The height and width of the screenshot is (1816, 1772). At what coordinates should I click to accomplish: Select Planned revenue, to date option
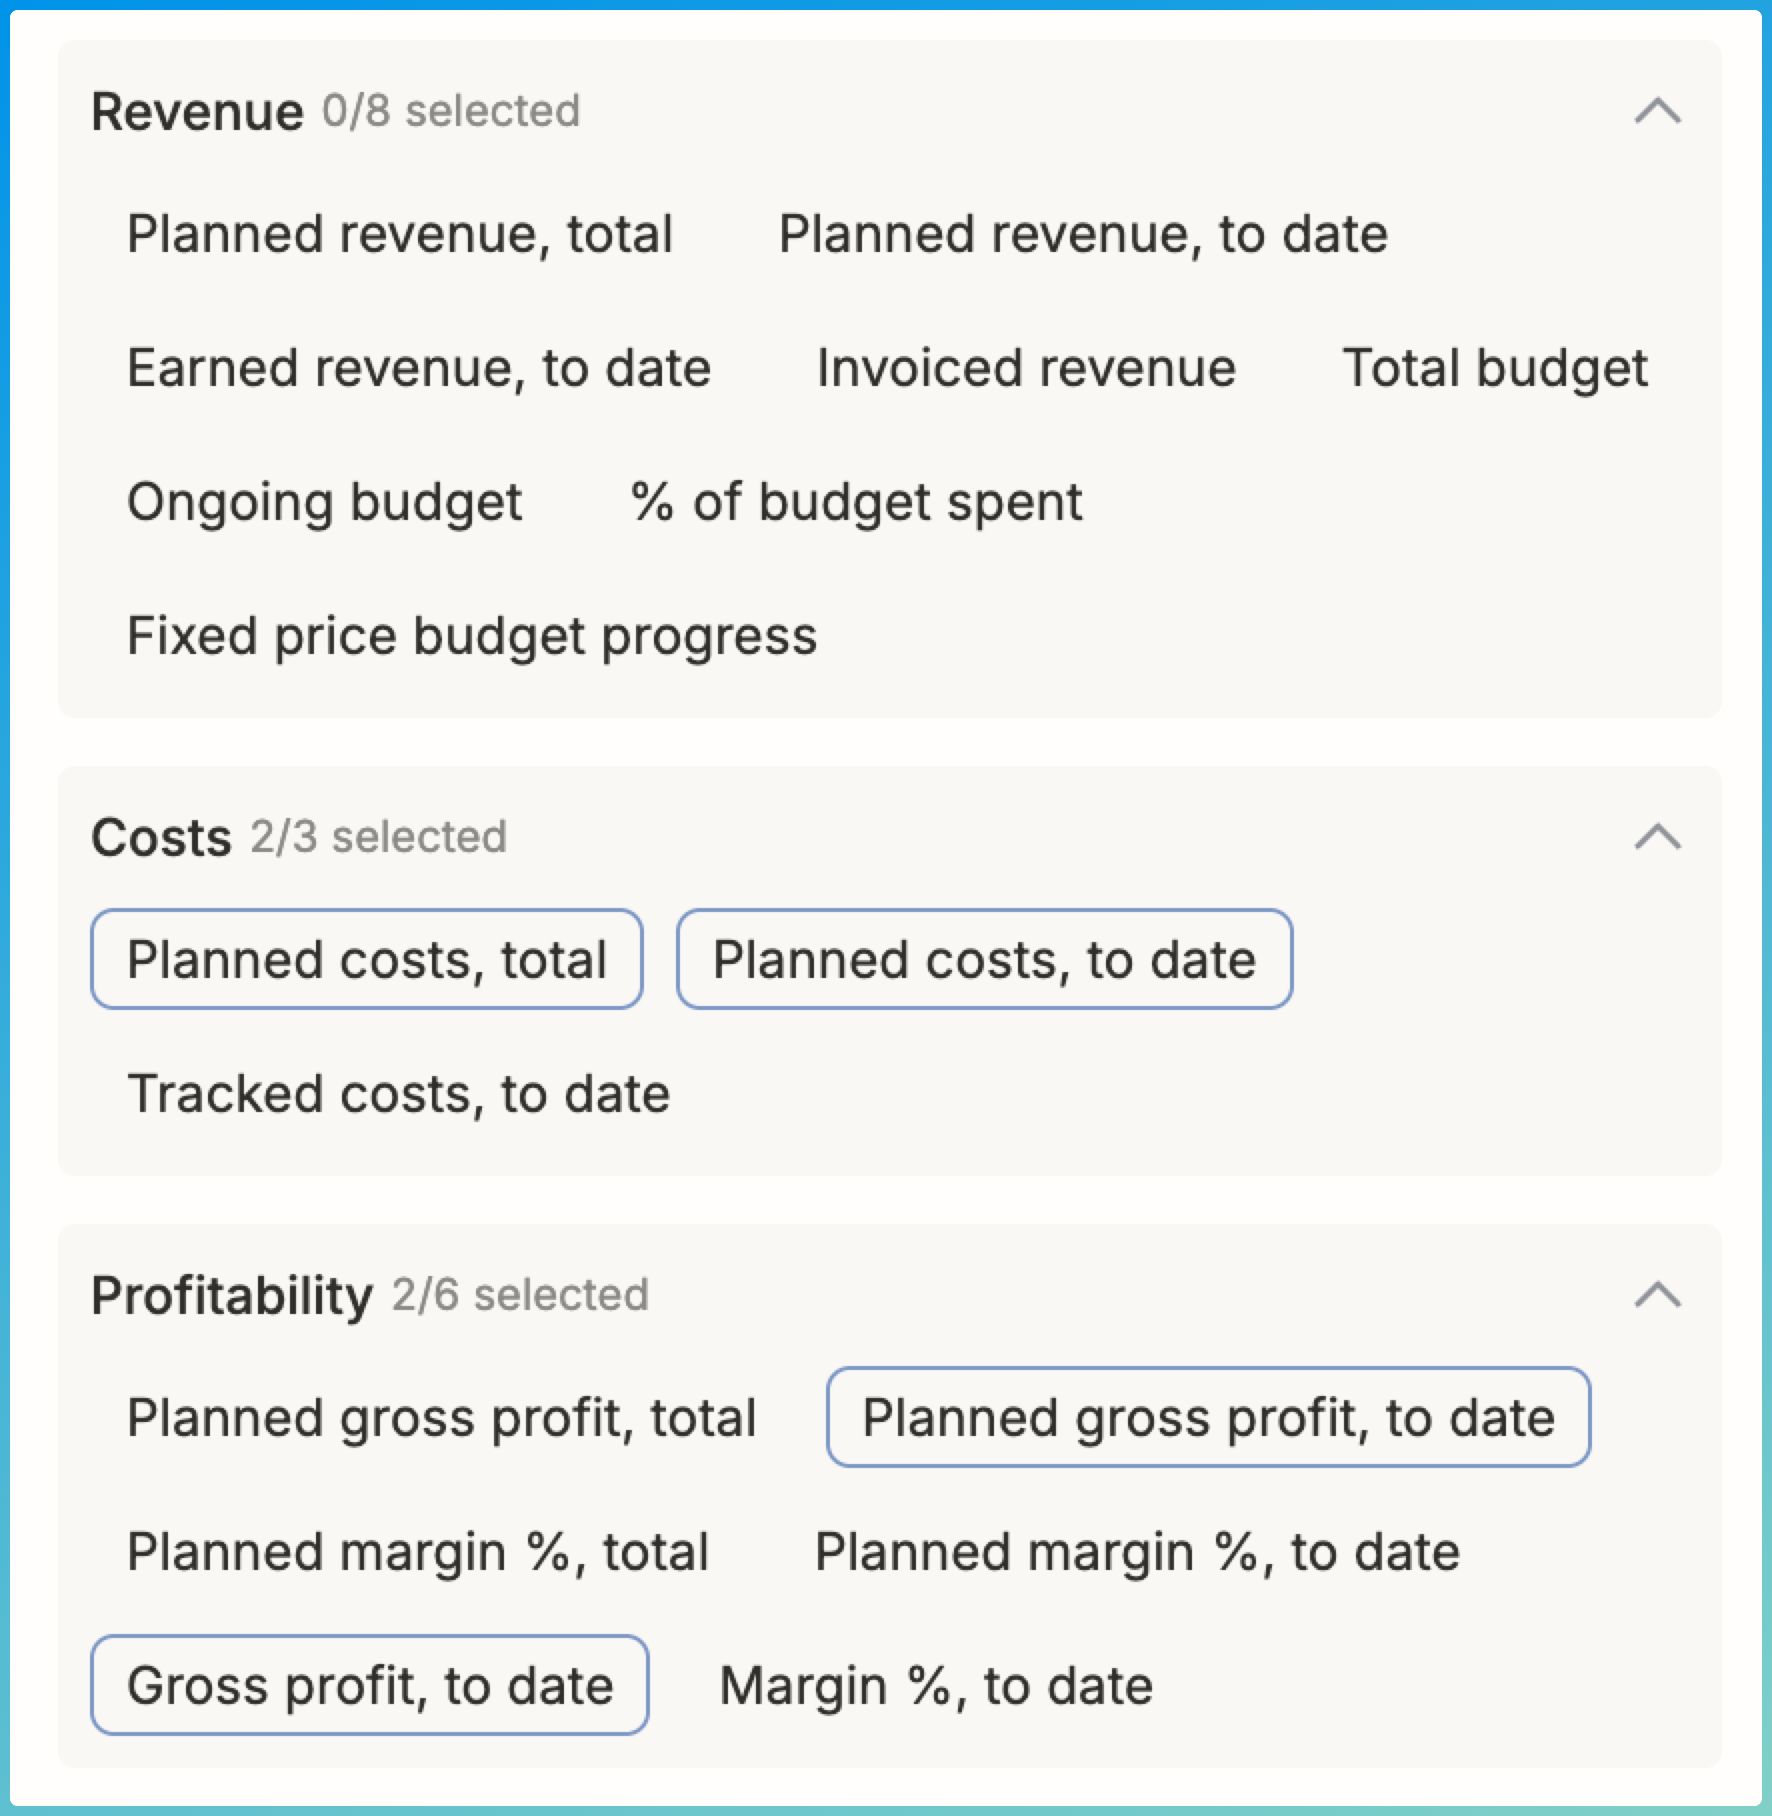coord(1083,234)
